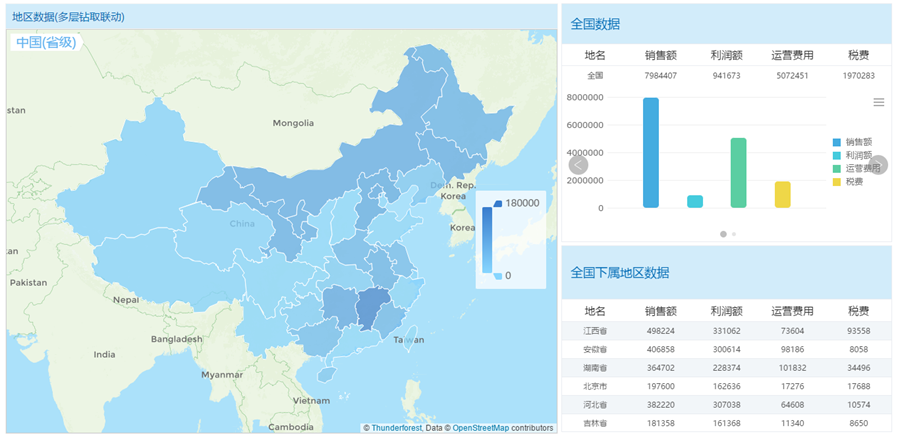Image resolution: width=900 pixels, height=436 pixels.
Task: Toggle 运营费用 series in chart legend
Action: (856, 168)
